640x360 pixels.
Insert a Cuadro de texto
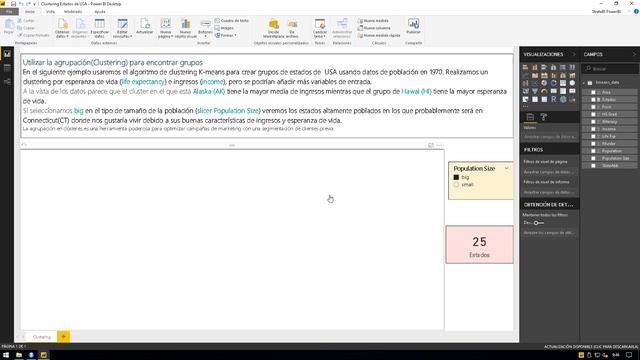(x=231, y=20)
